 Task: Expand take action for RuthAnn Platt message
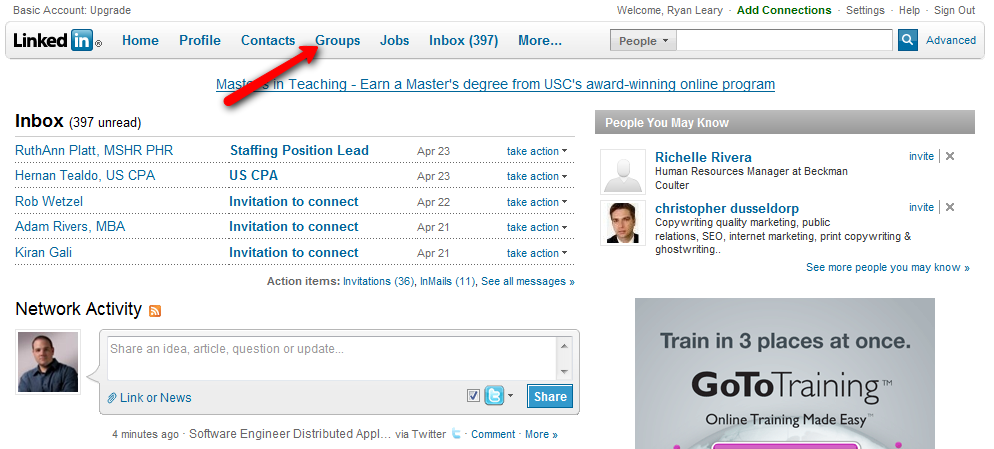(537, 151)
